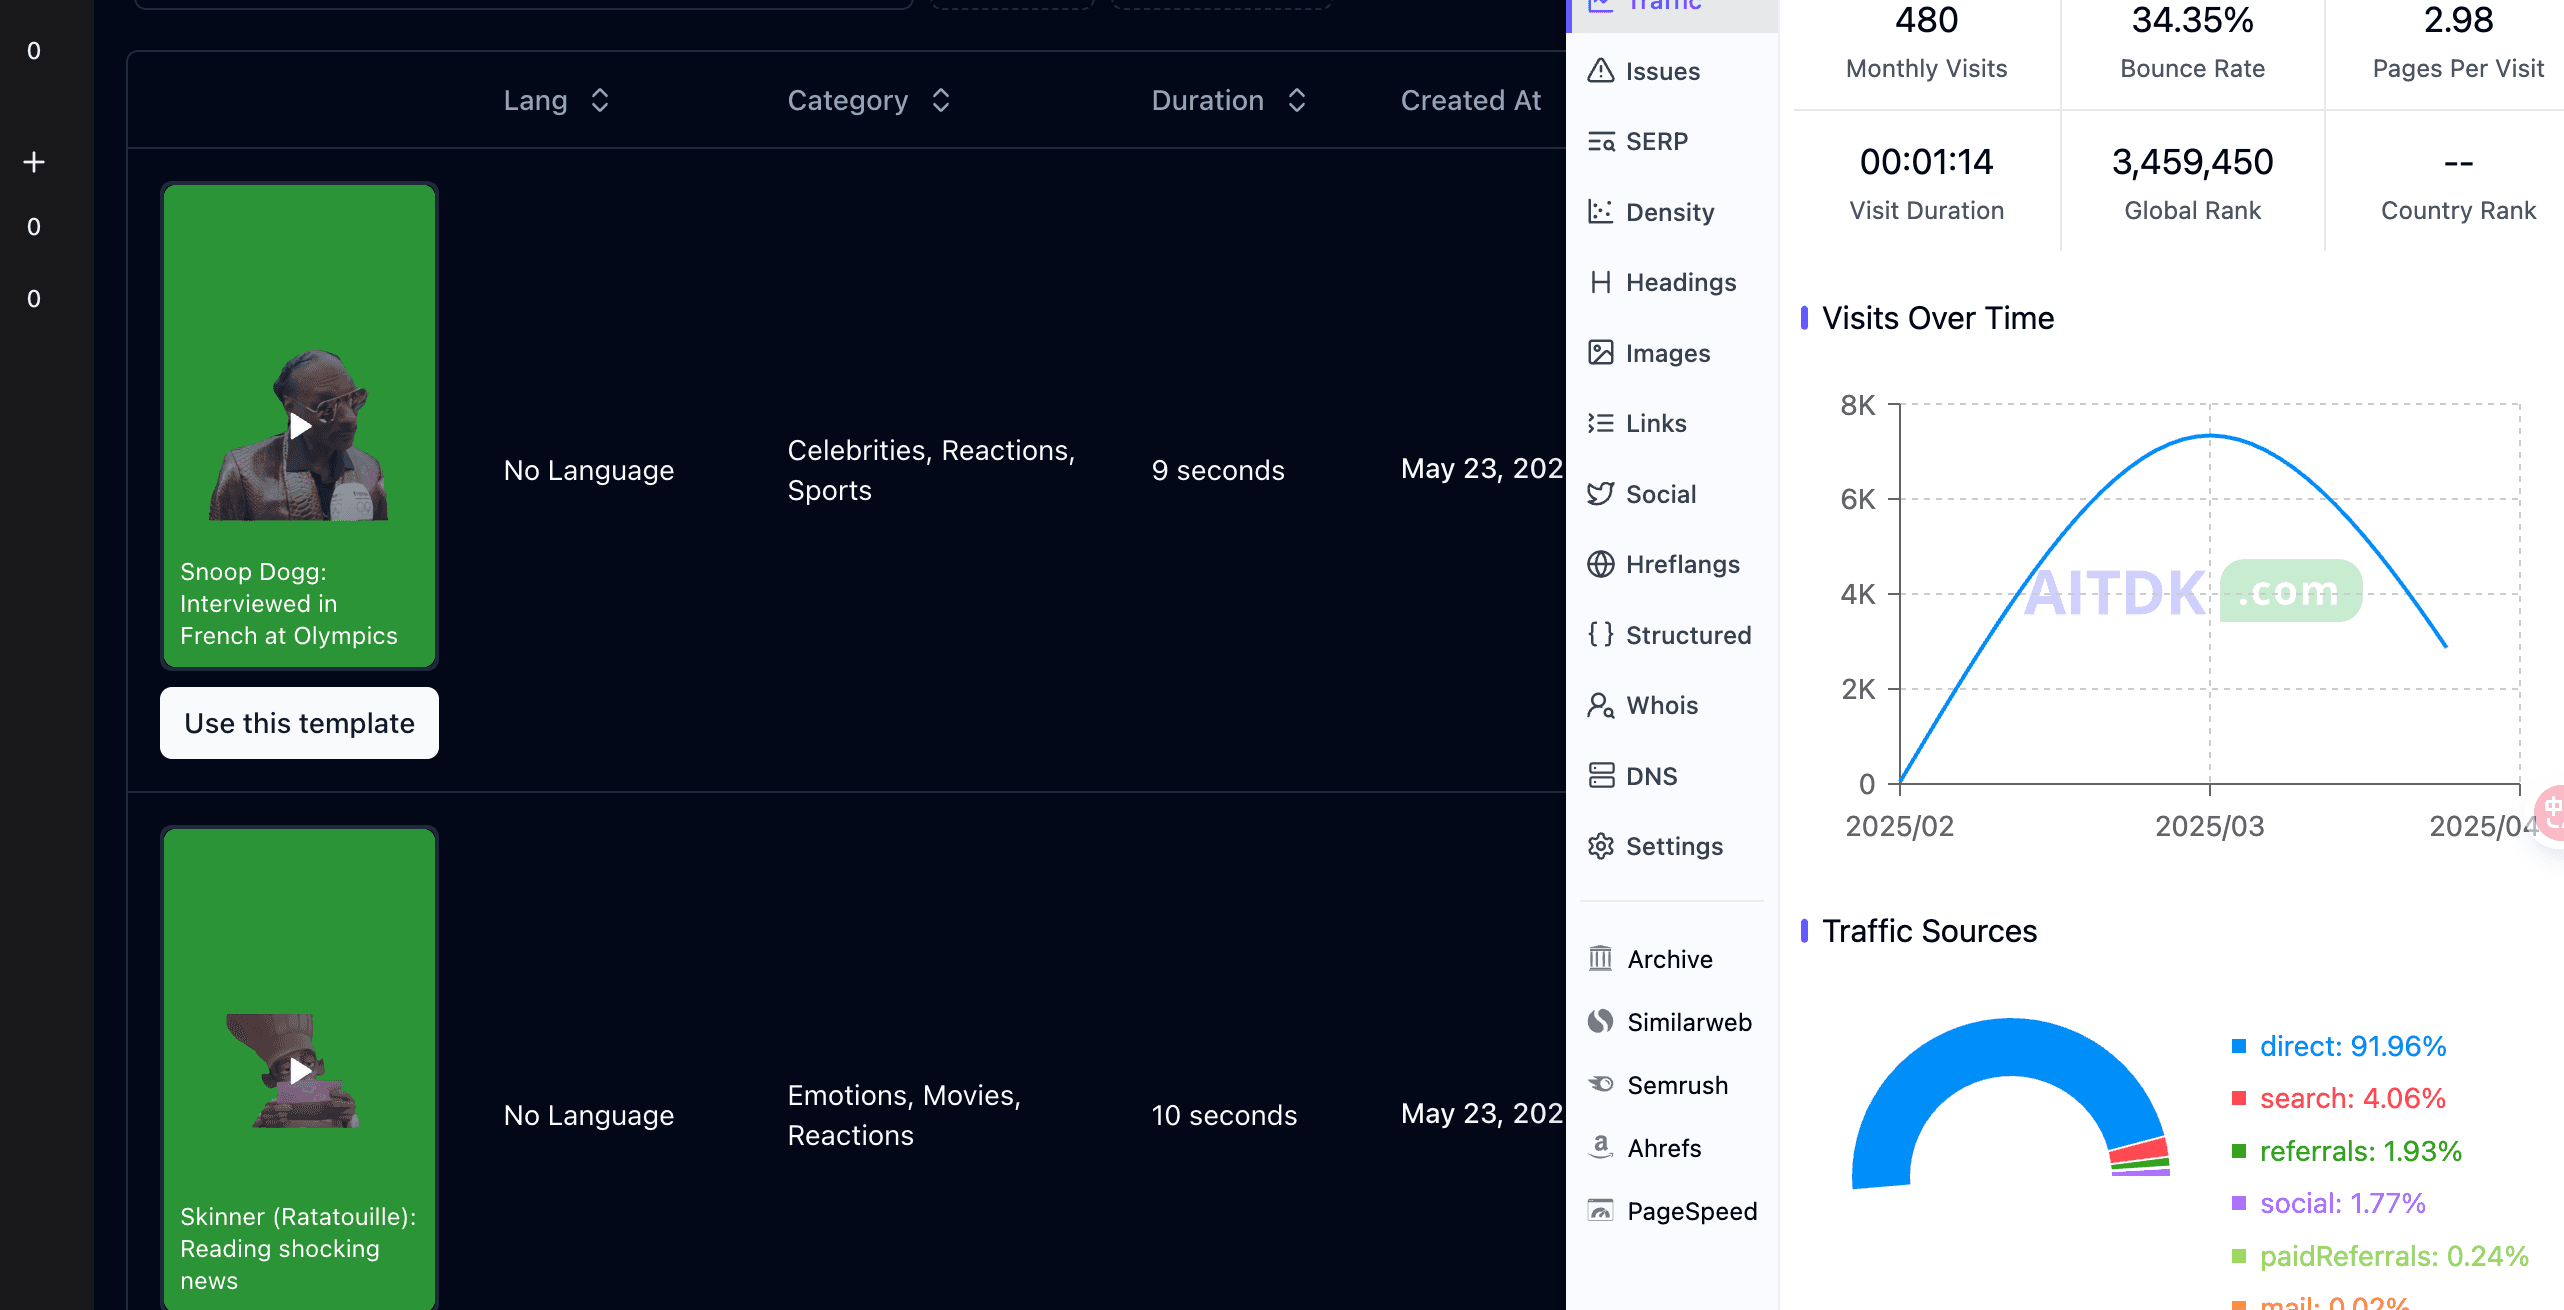Open the Headings tab label
Image resolution: width=2564 pixels, height=1310 pixels.
click(x=1681, y=282)
